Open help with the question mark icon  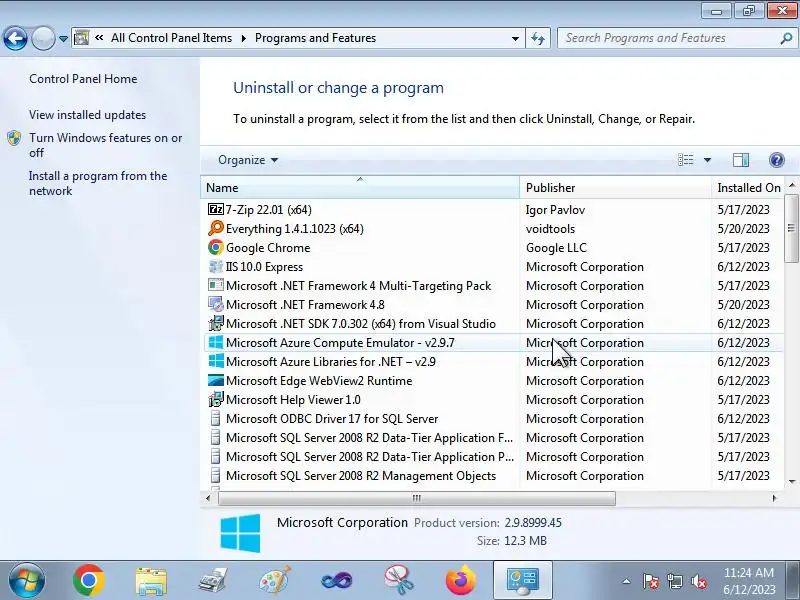[x=776, y=160]
